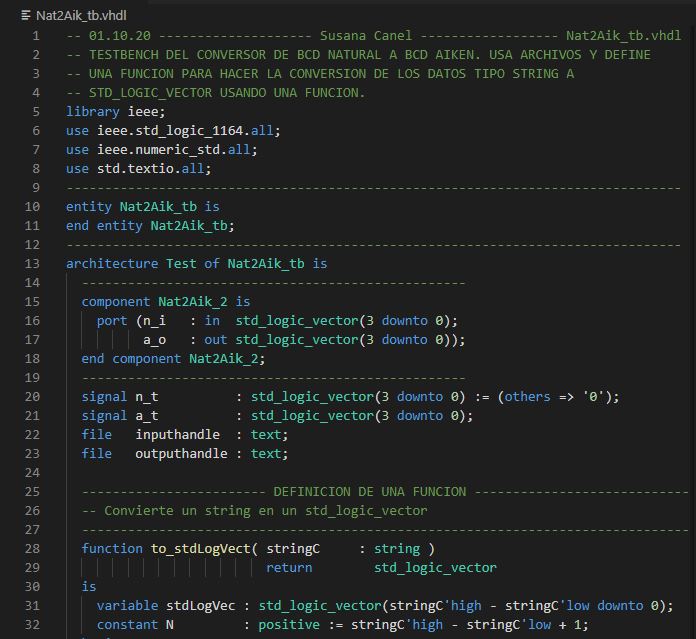Click the 'entity' keyword on line 10
The width and height of the screenshot is (696, 639).
pos(89,207)
